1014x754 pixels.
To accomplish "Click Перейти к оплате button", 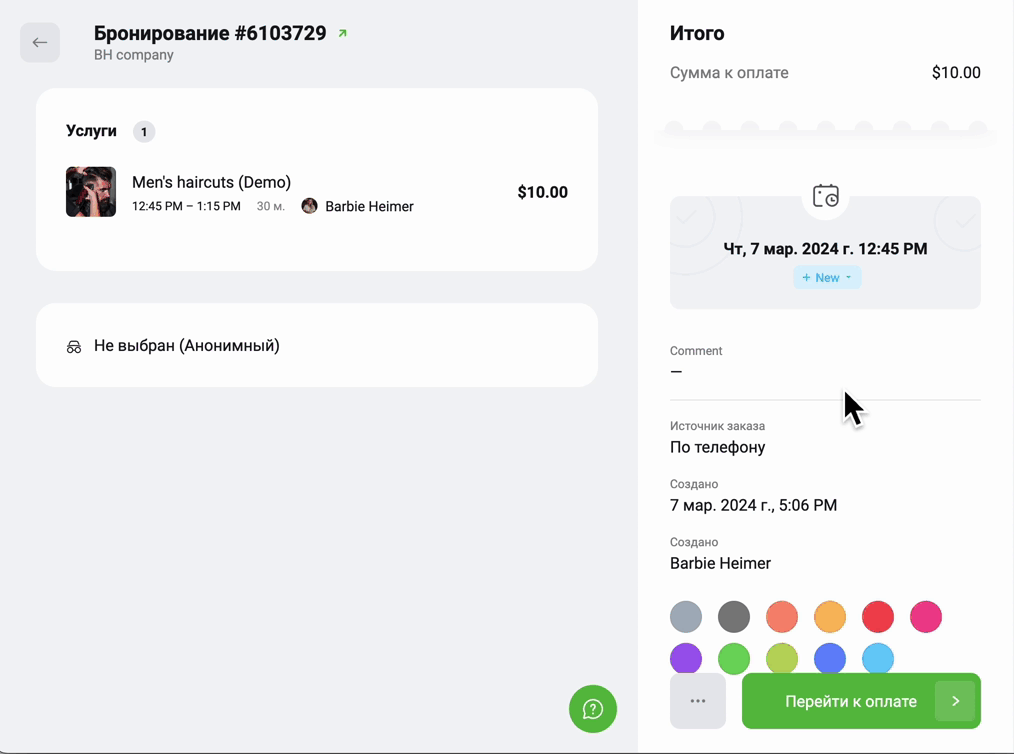I will (861, 701).
